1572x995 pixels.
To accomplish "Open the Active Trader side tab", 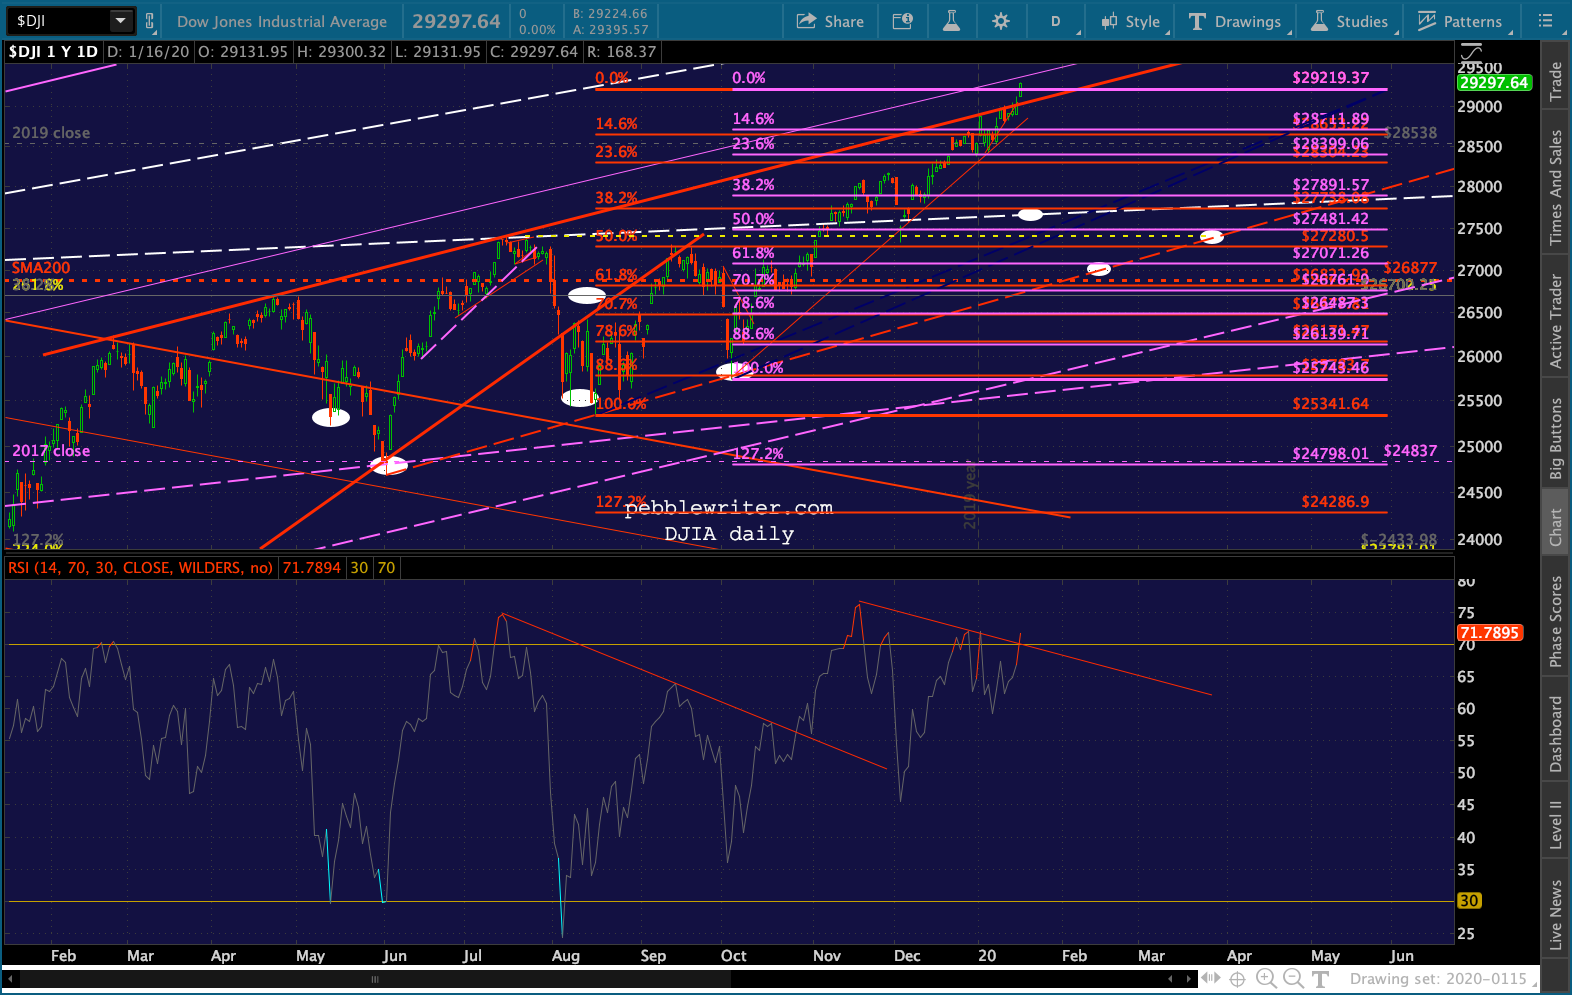I will (x=1556, y=321).
